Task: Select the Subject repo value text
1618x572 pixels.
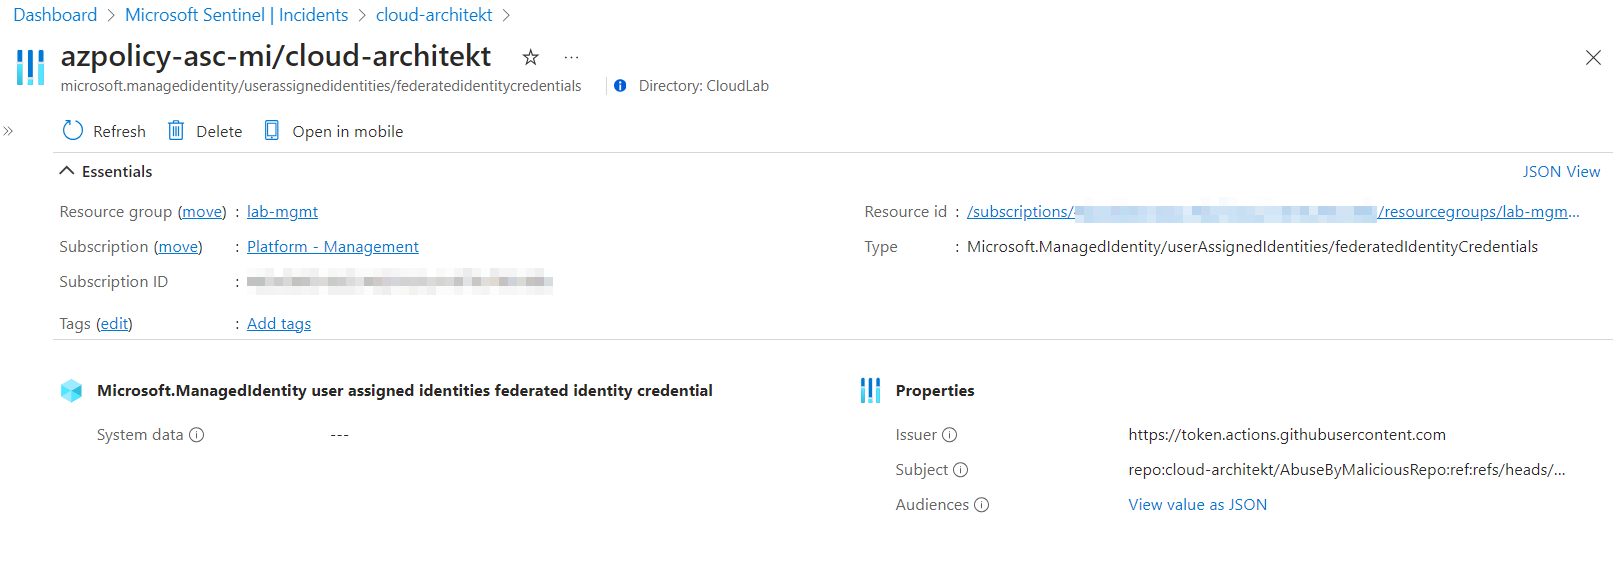Action: click(1347, 470)
